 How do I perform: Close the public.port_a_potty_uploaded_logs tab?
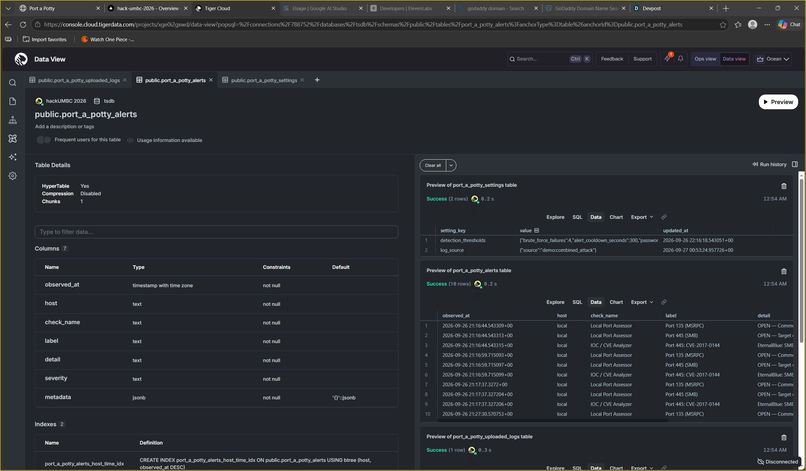(125, 80)
